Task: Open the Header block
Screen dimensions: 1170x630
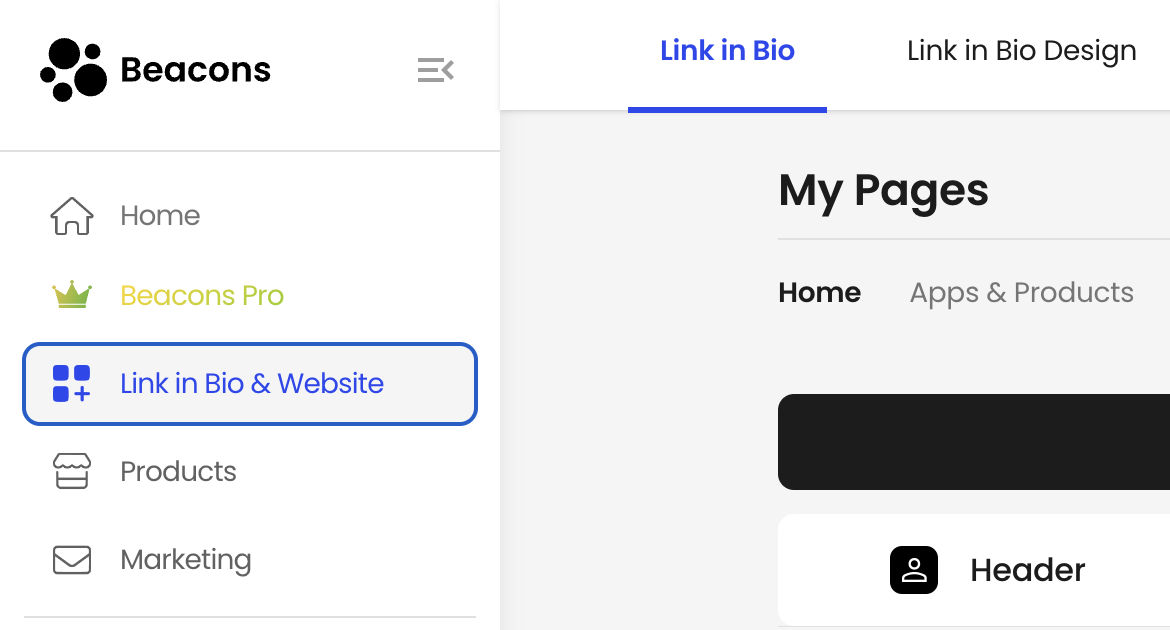Action: 1027,570
